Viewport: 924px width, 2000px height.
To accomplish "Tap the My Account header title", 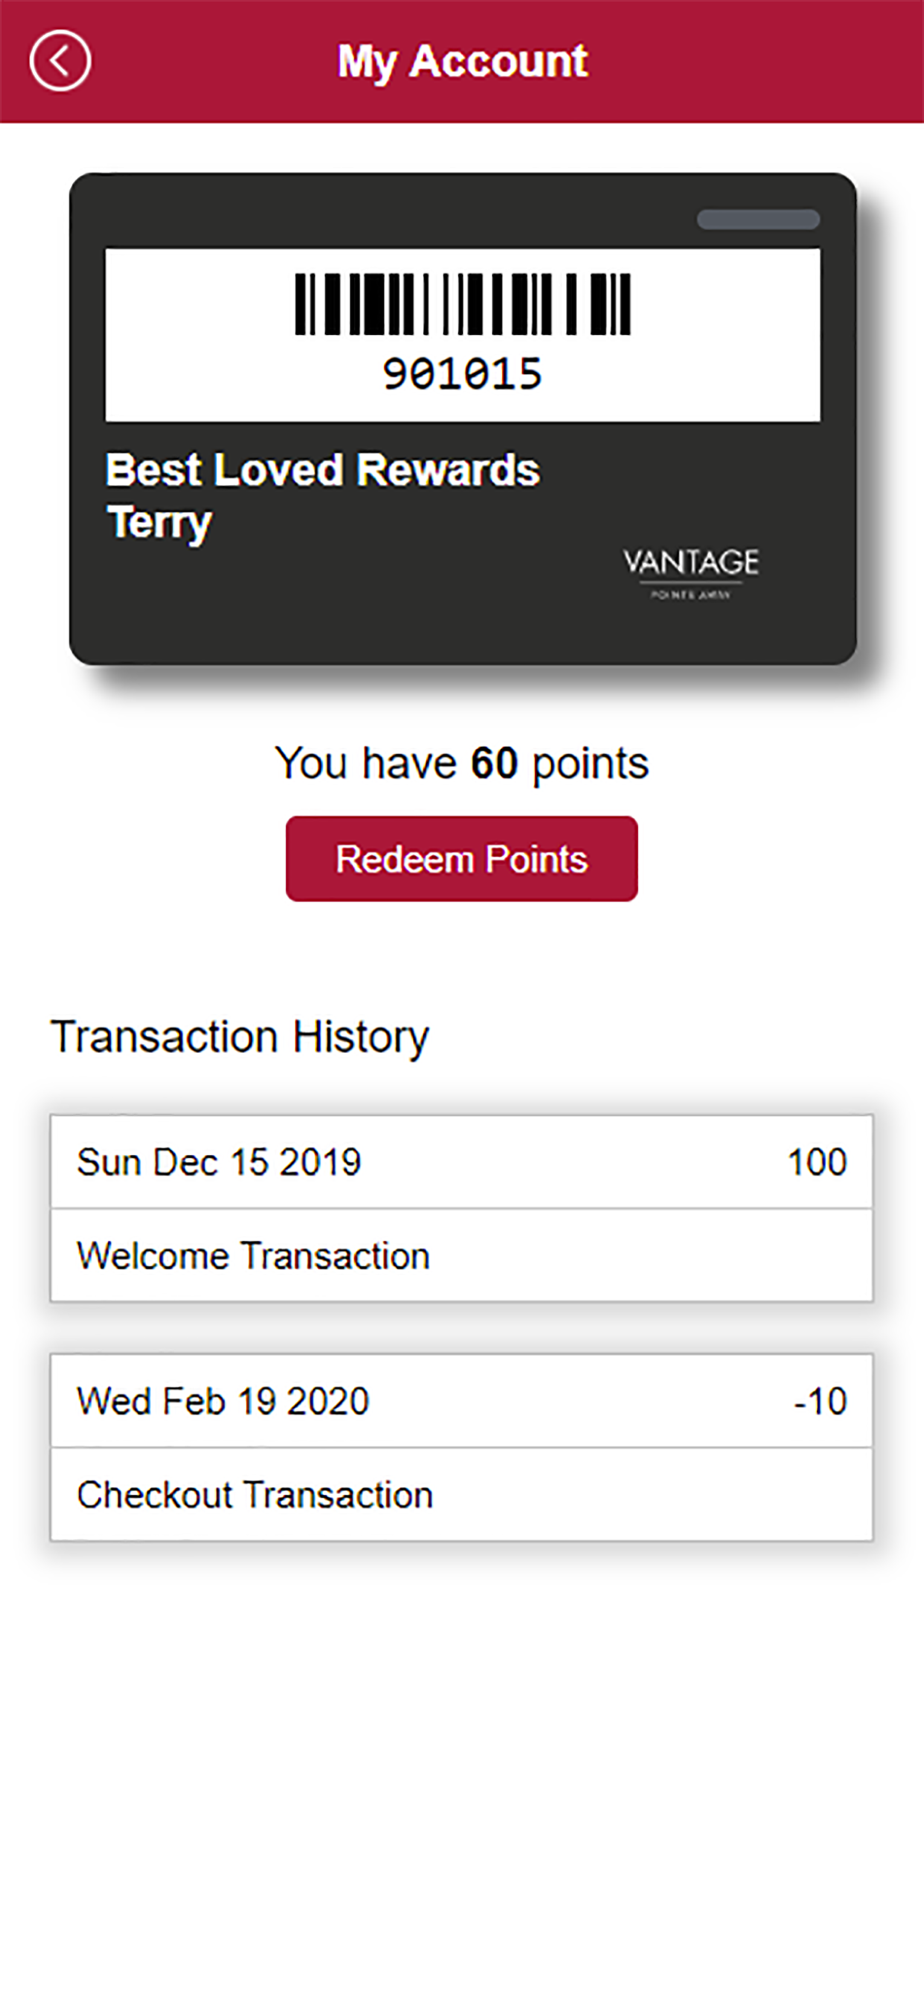I will (462, 62).
